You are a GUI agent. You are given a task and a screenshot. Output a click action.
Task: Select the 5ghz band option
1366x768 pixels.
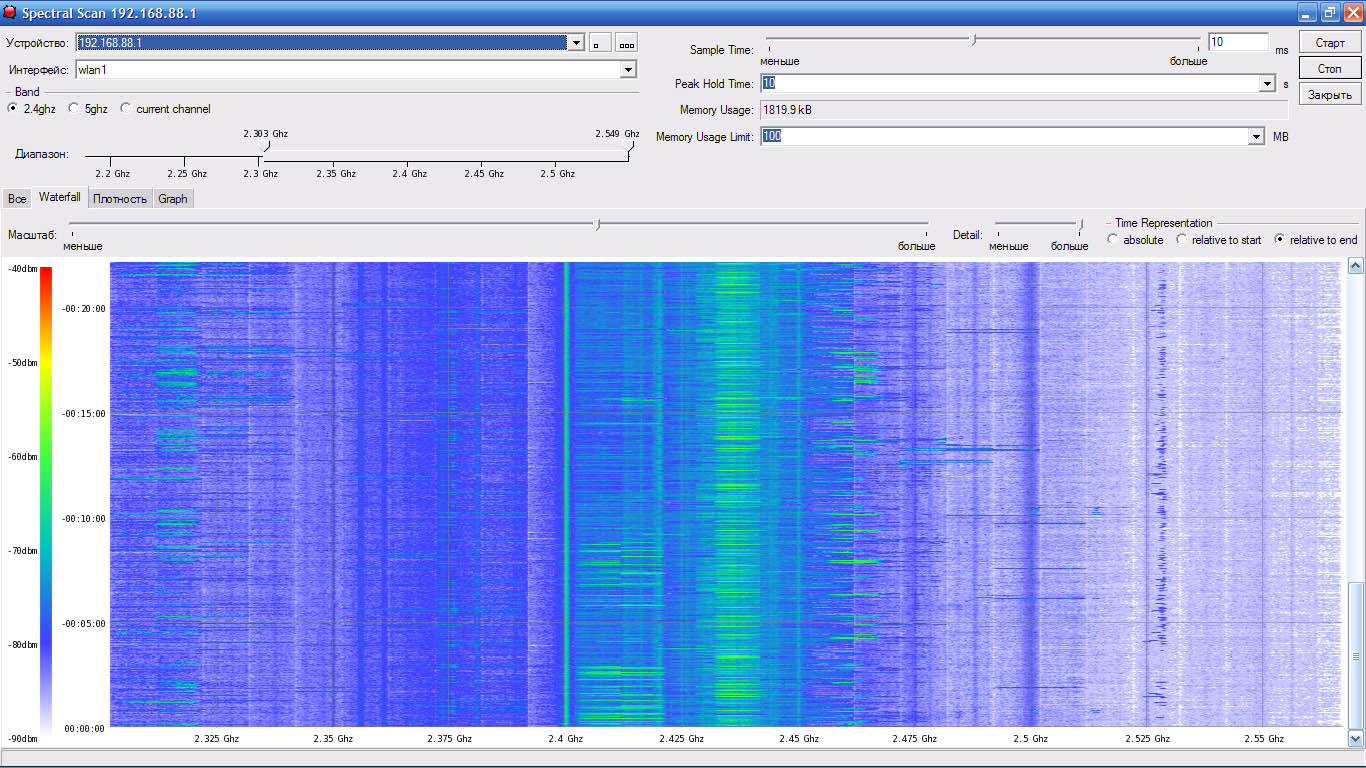click(74, 108)
